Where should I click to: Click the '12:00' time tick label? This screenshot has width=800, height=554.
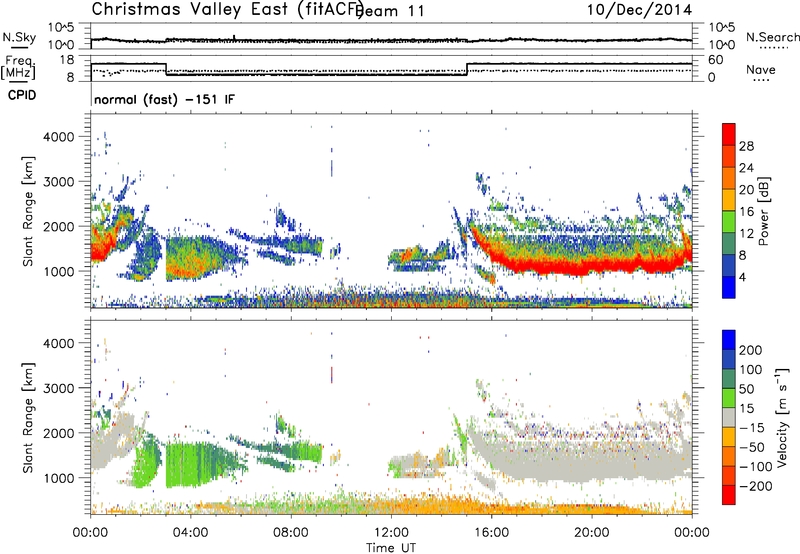tap(391, 533)
